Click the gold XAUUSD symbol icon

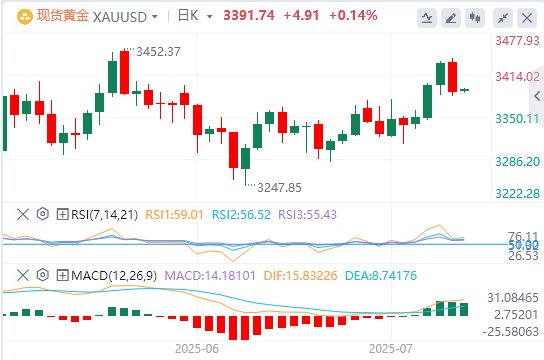coord(25,16)
